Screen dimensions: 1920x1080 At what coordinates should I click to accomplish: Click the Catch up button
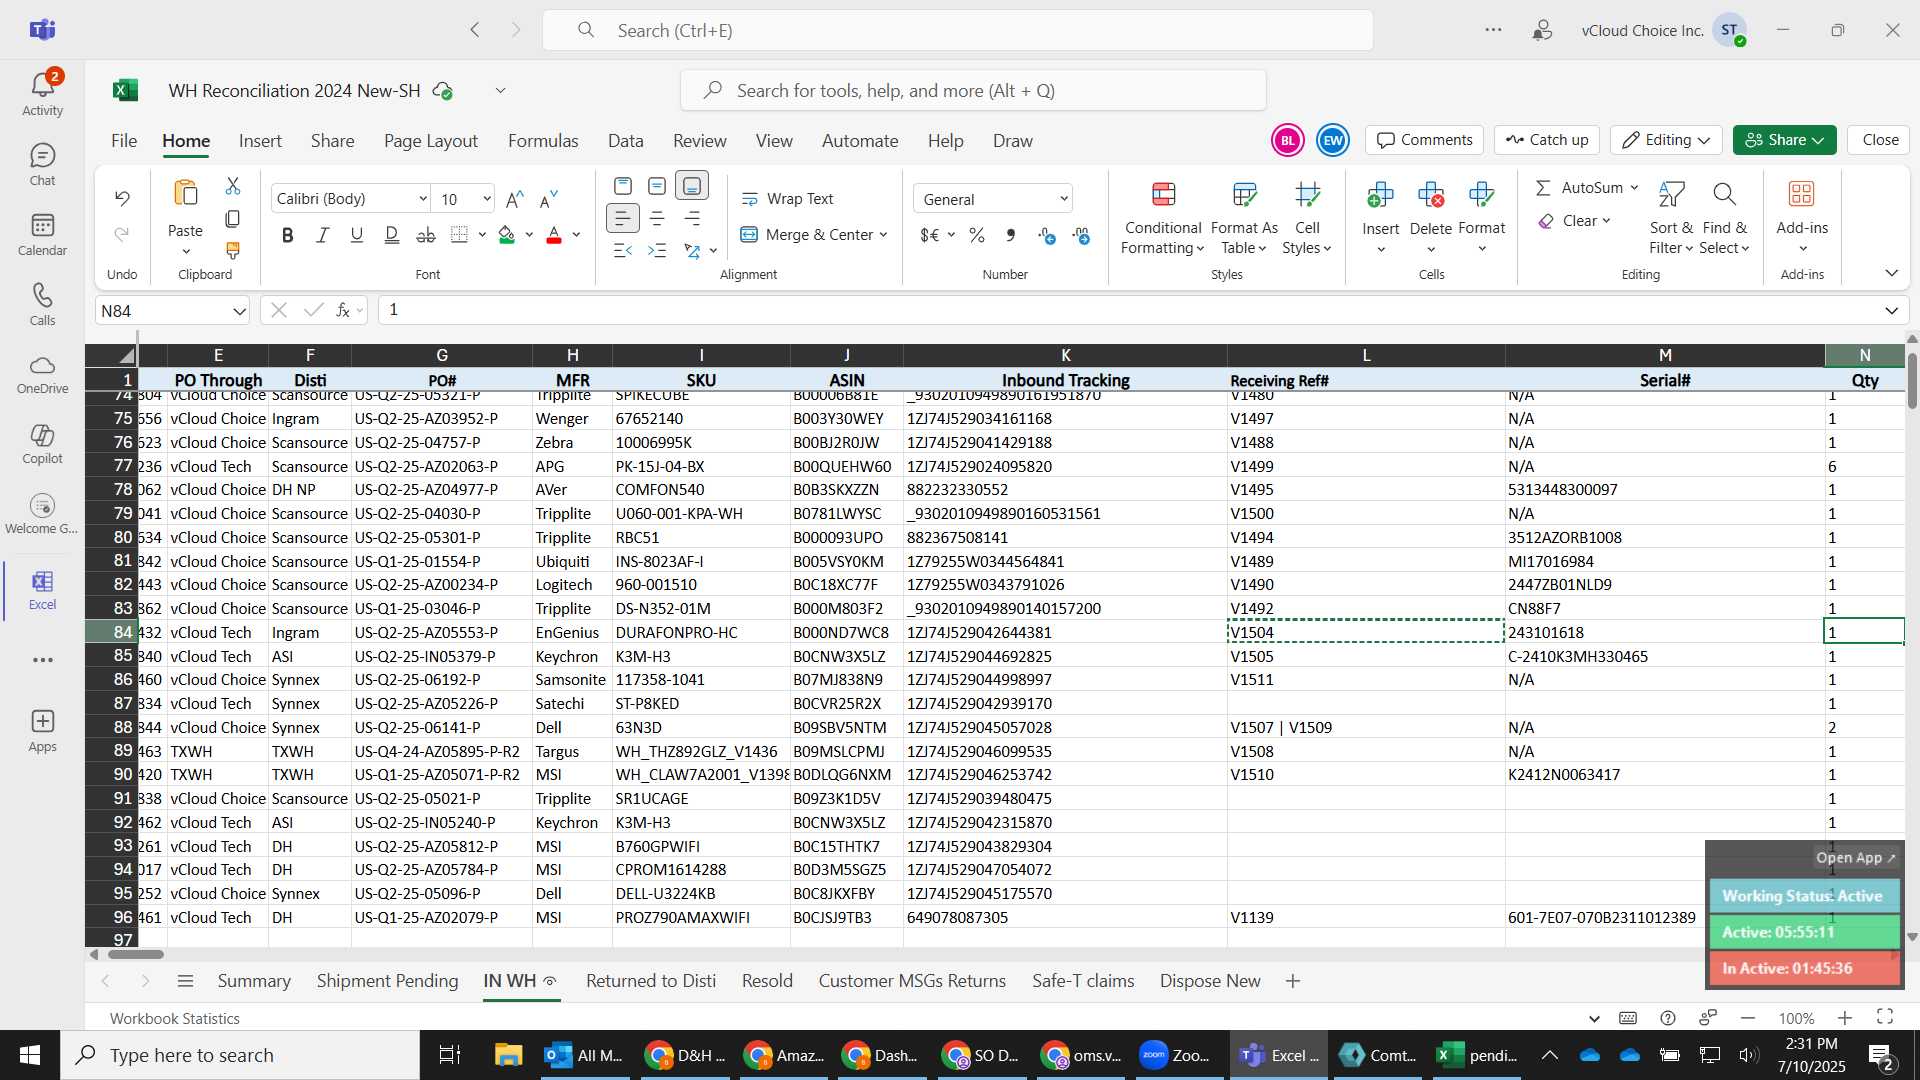1547,140
